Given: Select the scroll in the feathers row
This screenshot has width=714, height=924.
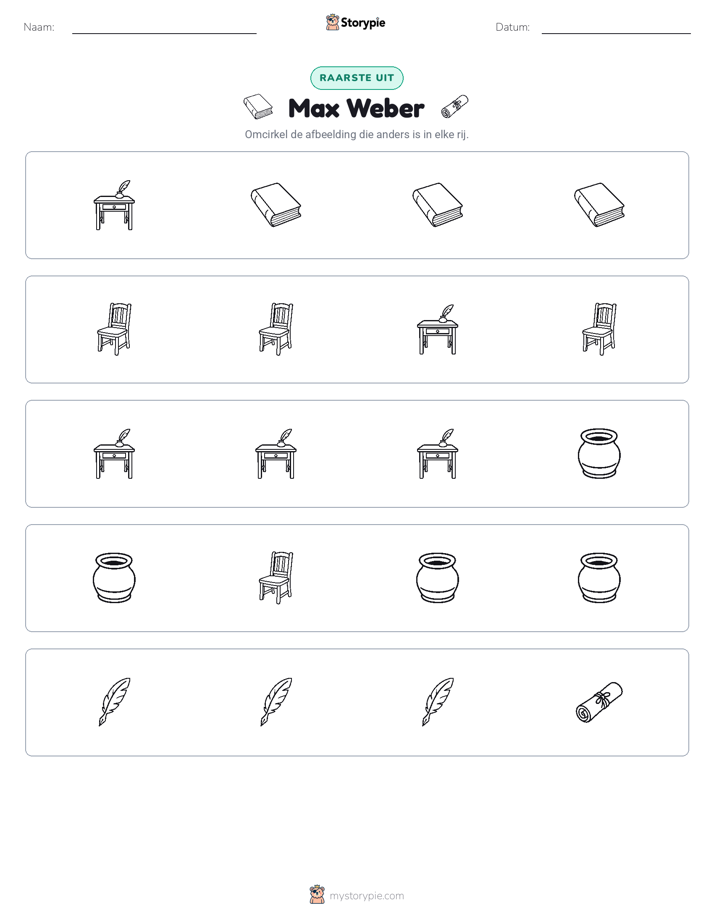Looking at the screenshot, I should pyautogui.click(x=599, y=702).
